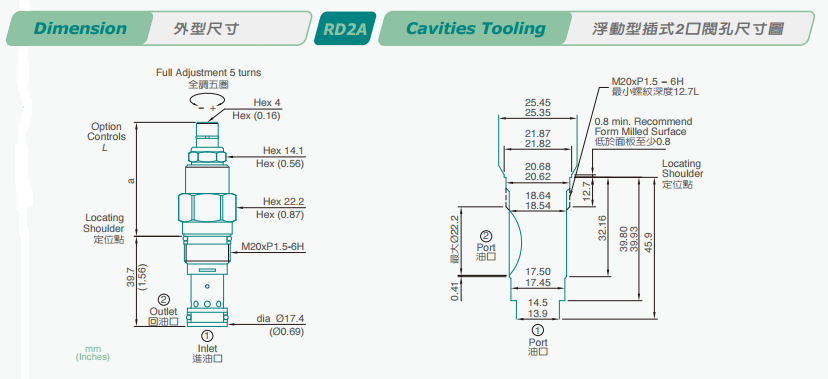Click the circled 2 Port marker in cavity drawing
828x379 pixels.
(x=486, y=236)
